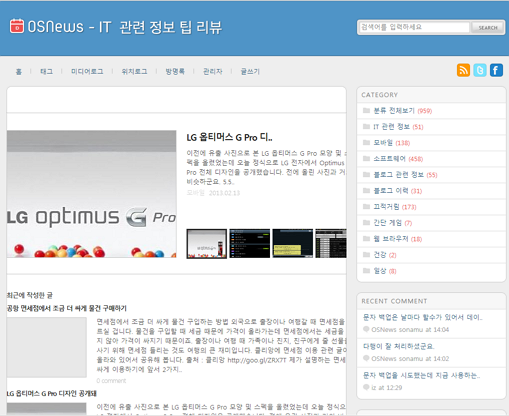The height and width of the screenshot is (416, 509).
Task: Select the first slider thumbnail with white background
Action: point(206,243)
